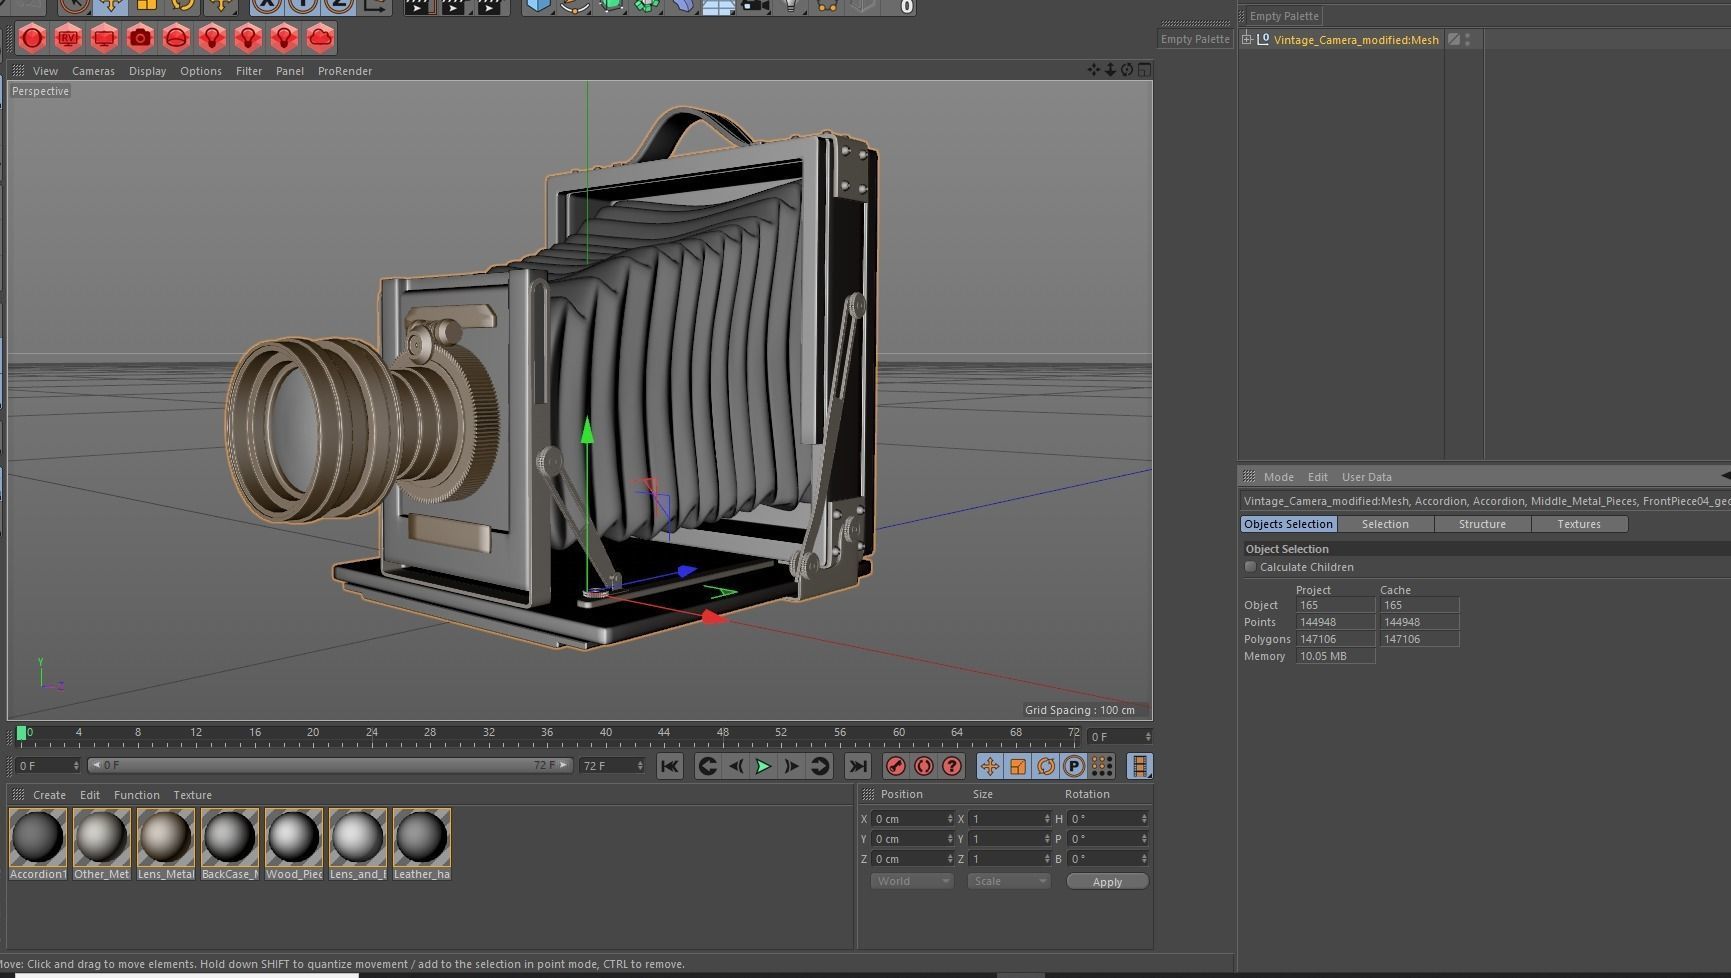1731x978 pixels.
Task: Click the viewport zoom camera icon
Action: tap(1110, 70)
